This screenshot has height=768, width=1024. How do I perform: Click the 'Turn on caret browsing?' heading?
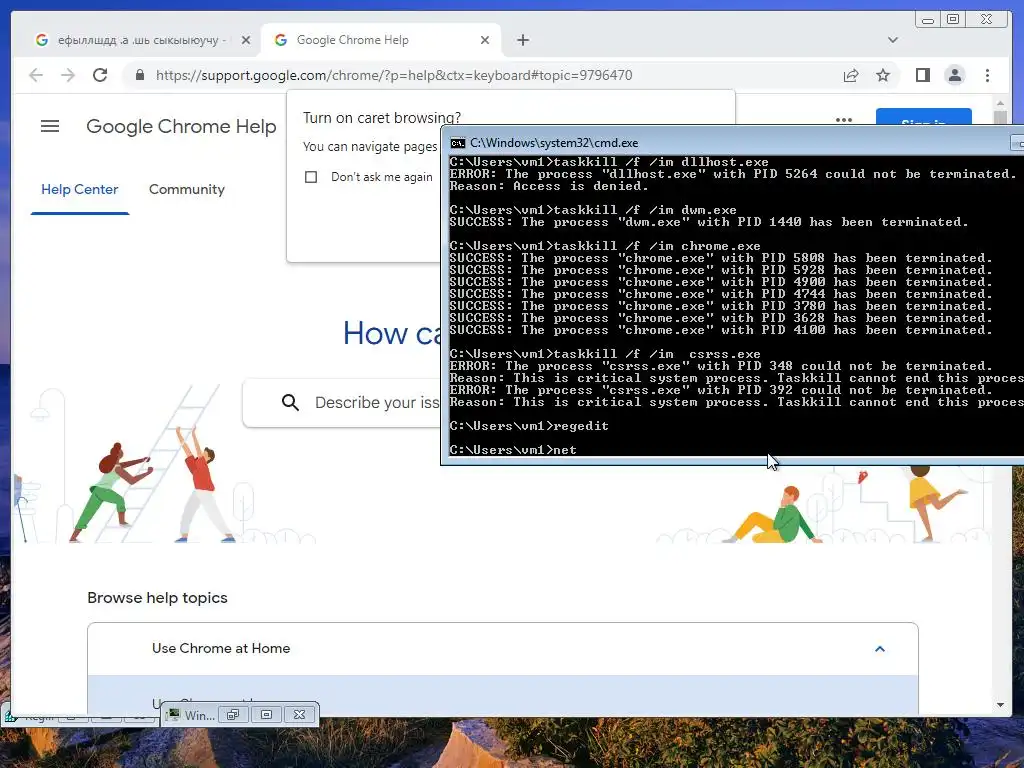click(x=382, y=118)
